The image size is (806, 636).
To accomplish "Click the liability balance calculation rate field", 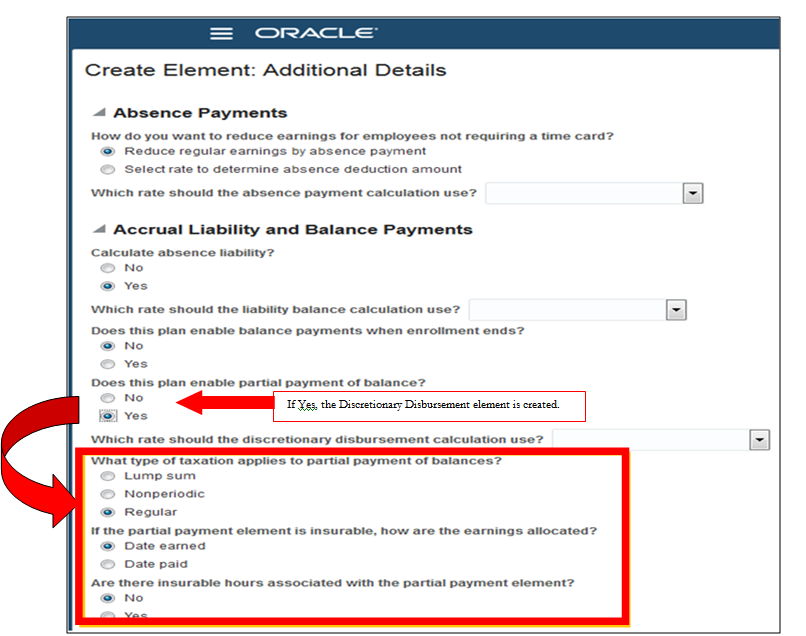I will (x=567, y=311).
